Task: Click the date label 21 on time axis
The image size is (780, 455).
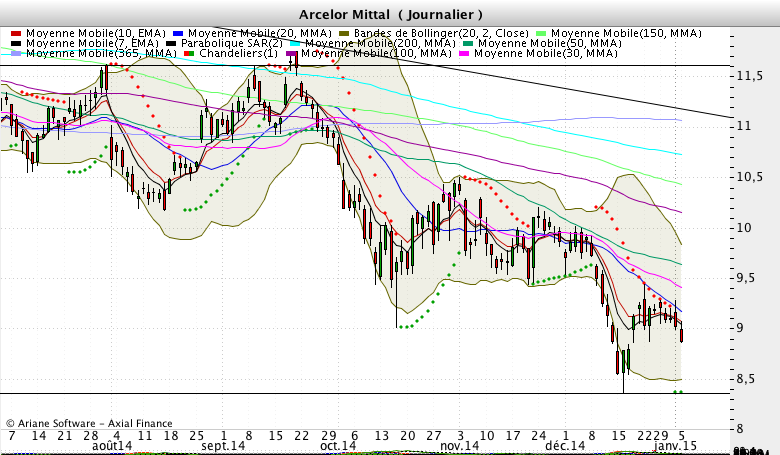Action: [65, 436]
